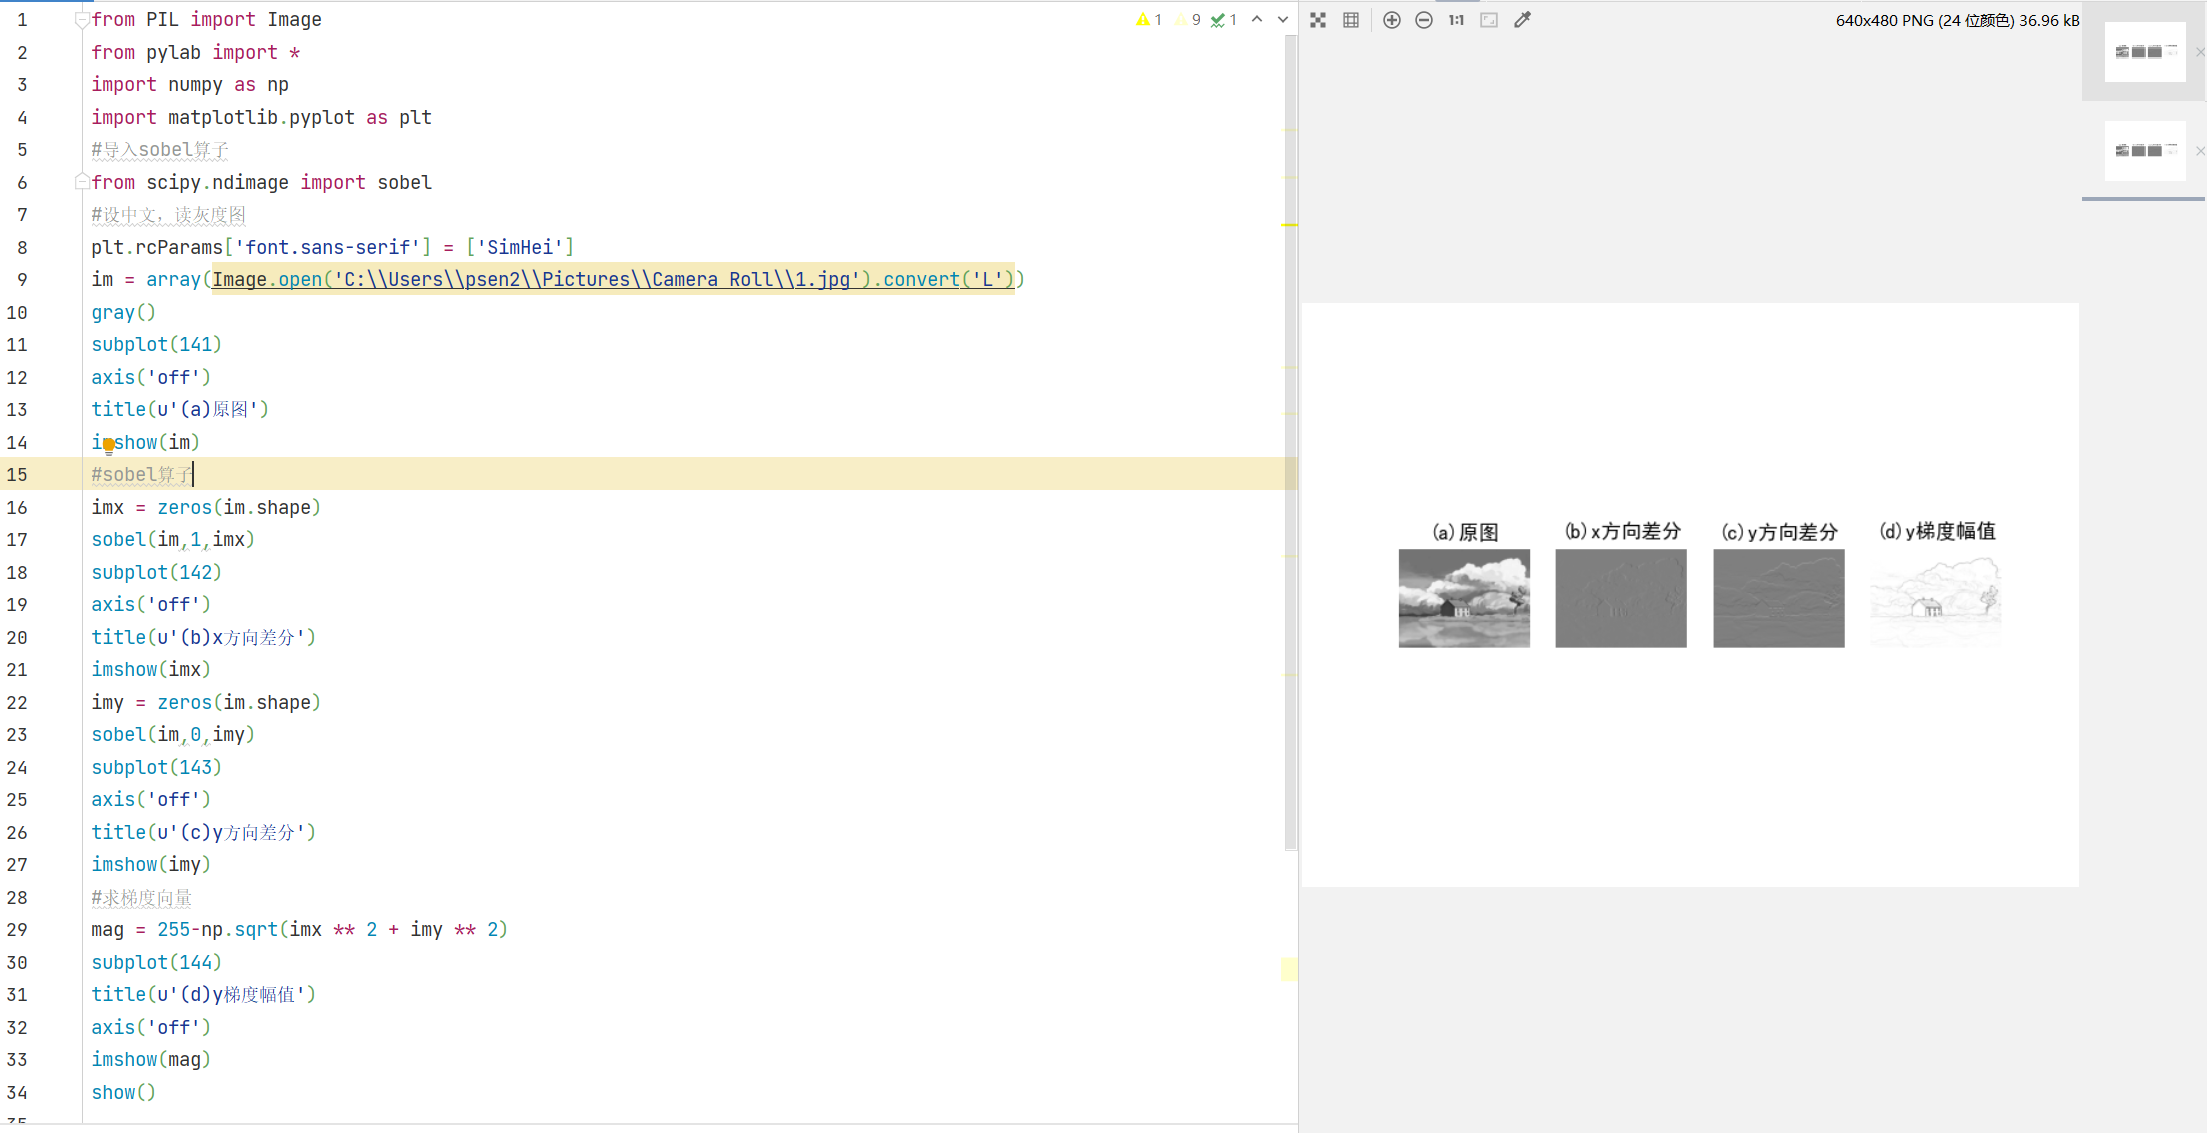Click the green typo check indicator
Image resolution: width=2207 pixels, height=1133 pixels.
[x=1224, y=20]
